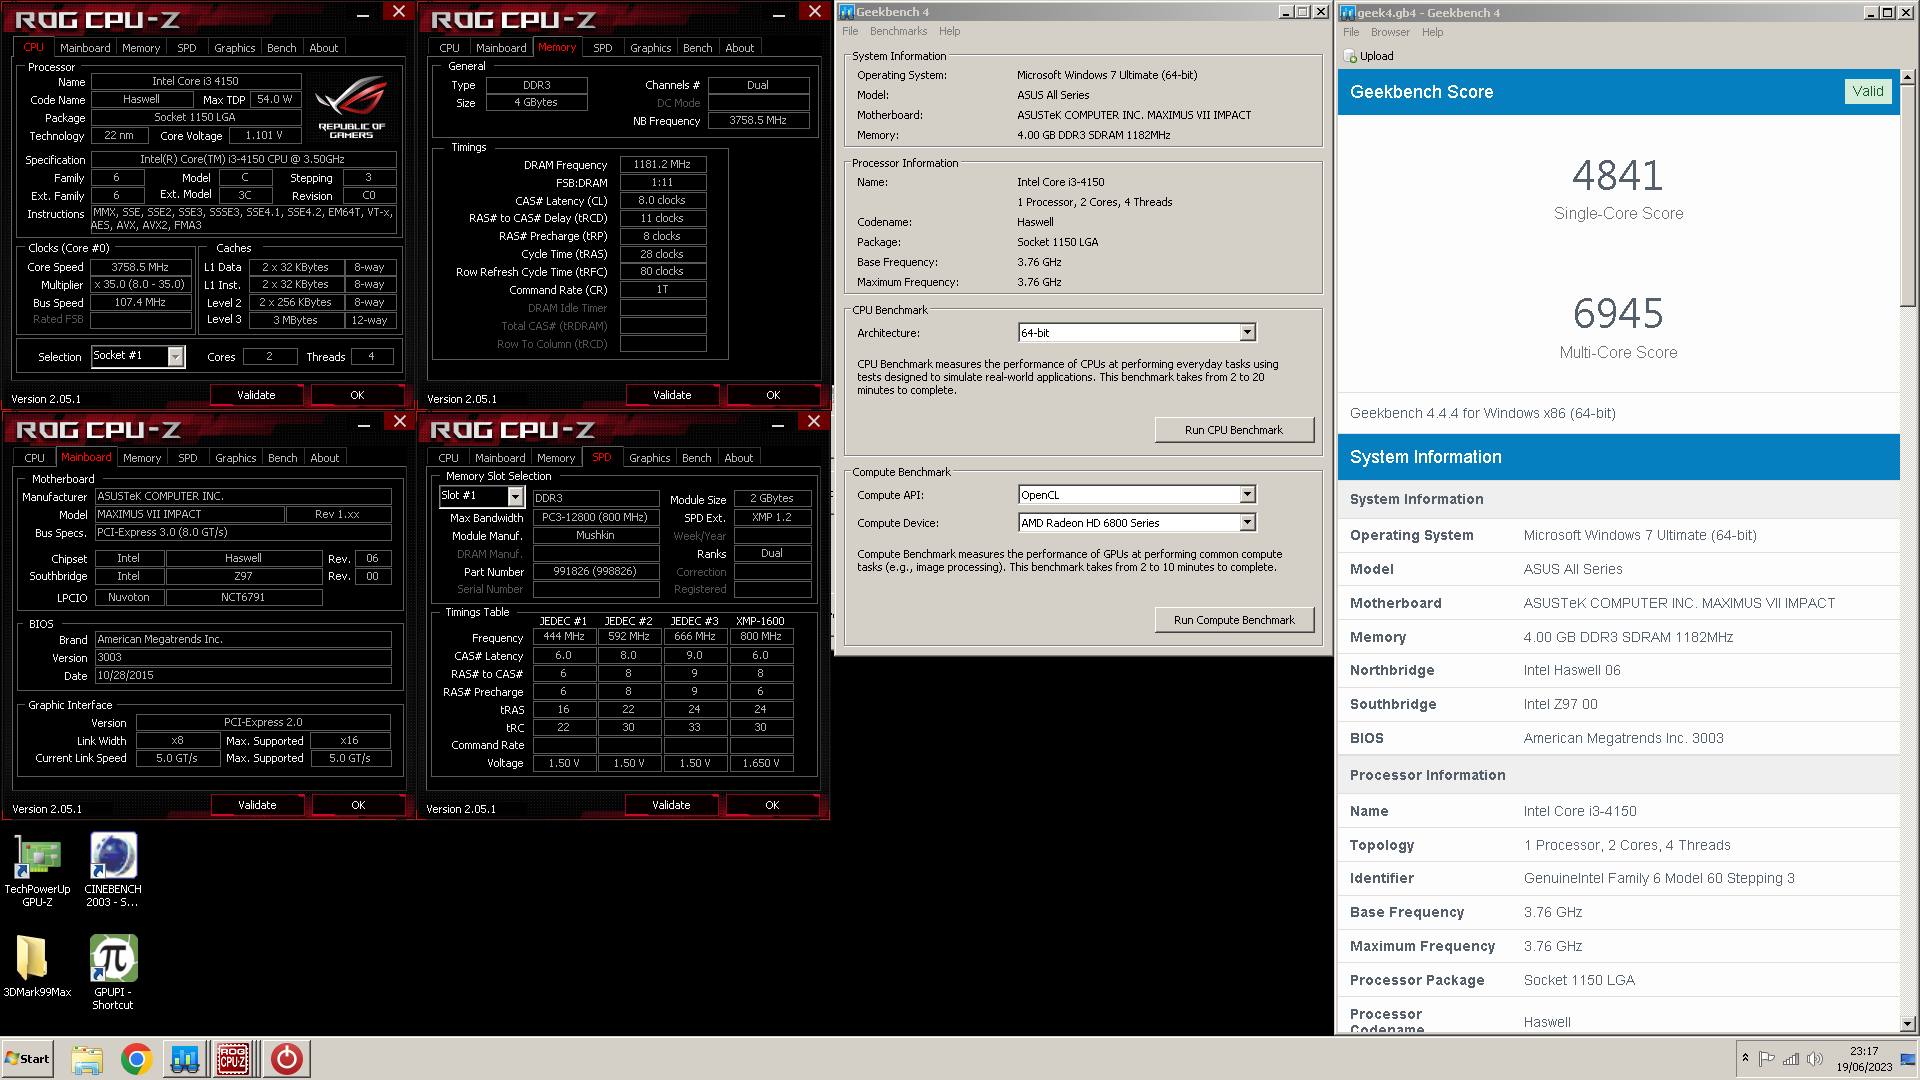Open File menu in Geekbench 4 window
The width and height of the screenshot is (1920, 1080).
(x=850, y=31)
